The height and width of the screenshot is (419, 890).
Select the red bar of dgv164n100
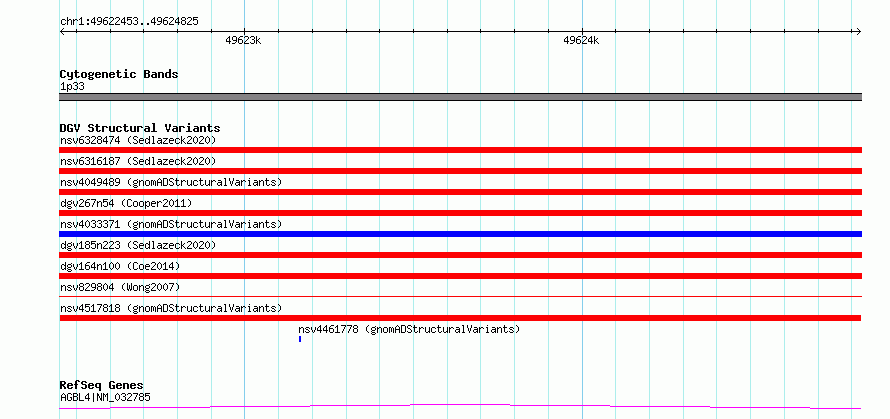point(460,276)
